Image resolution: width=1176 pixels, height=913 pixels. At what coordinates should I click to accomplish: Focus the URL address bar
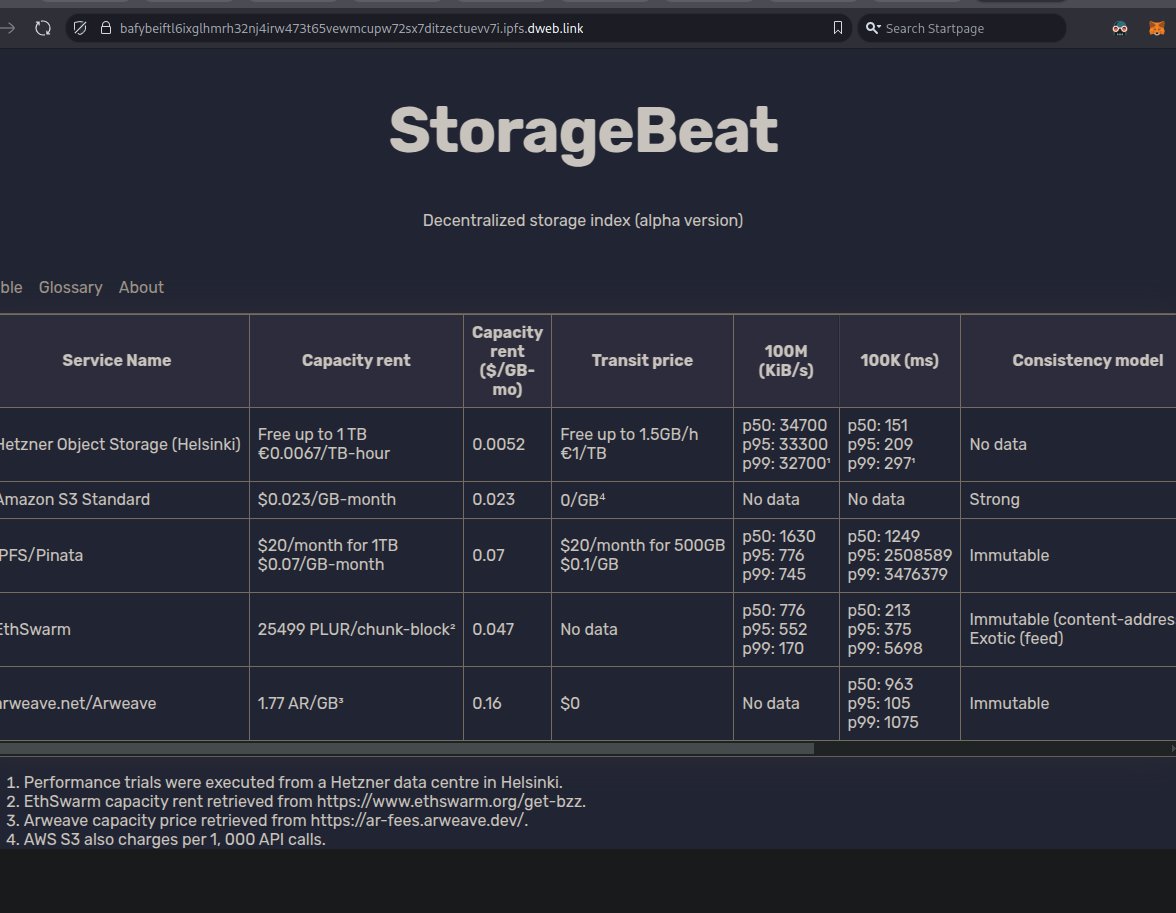point(459,29)
